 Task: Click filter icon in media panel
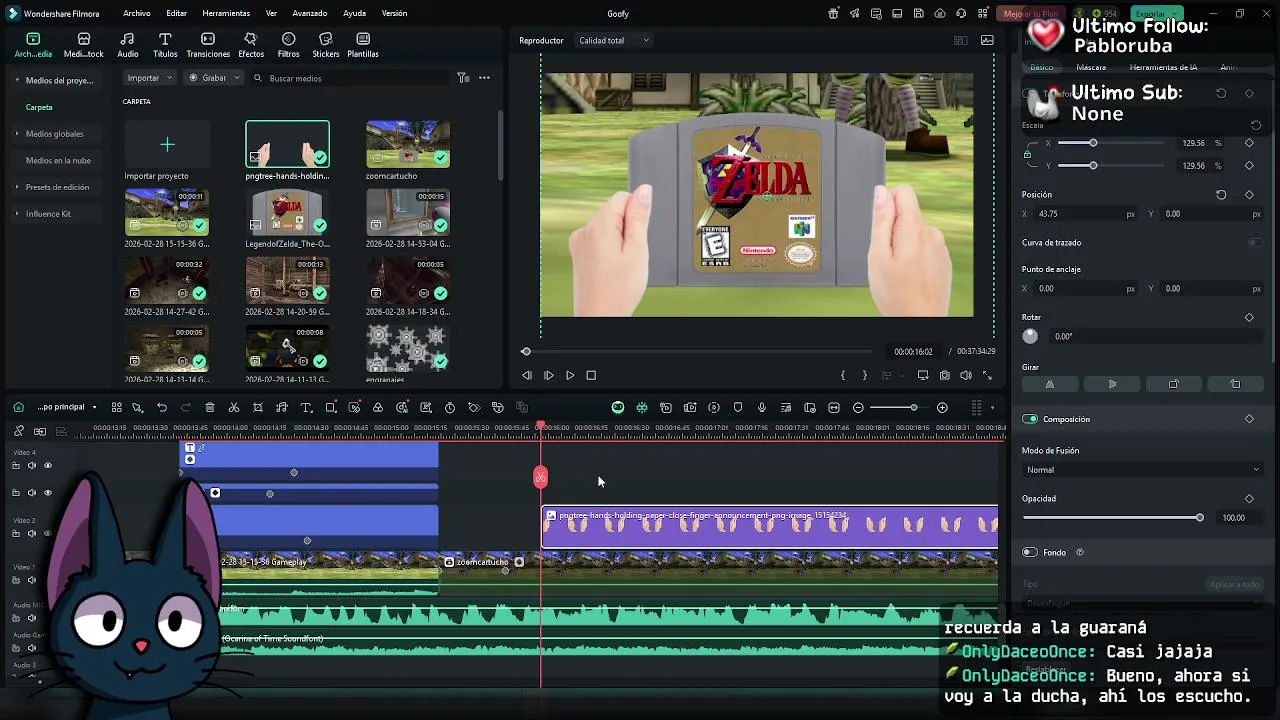click(x=463, y=78)
